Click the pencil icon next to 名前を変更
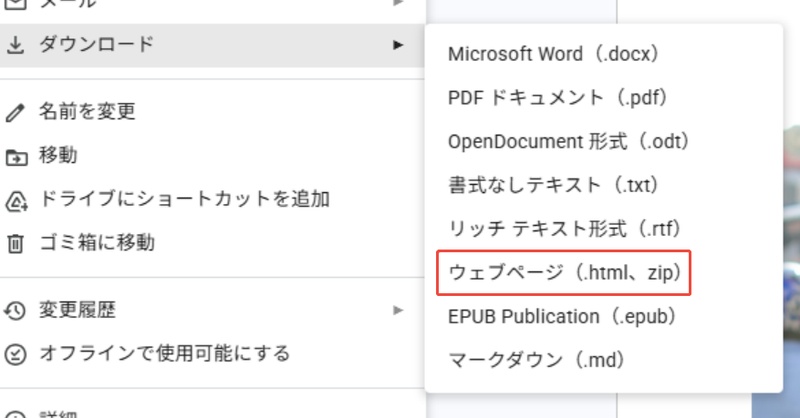This screenshot has width=800, height=418. (15, 112)
